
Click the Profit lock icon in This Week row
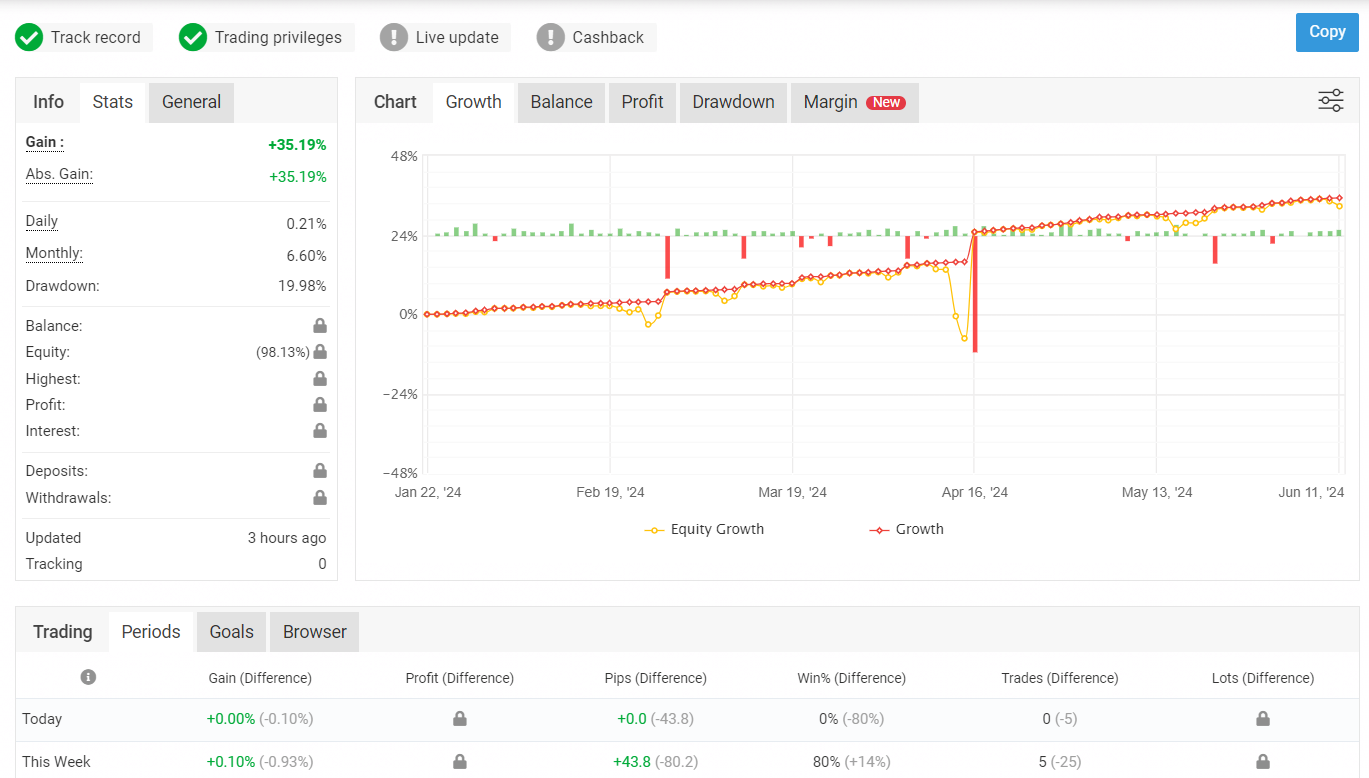[460, 762]
